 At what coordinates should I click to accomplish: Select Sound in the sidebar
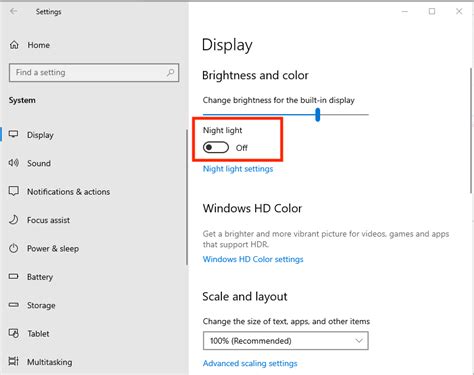(39, 163)
